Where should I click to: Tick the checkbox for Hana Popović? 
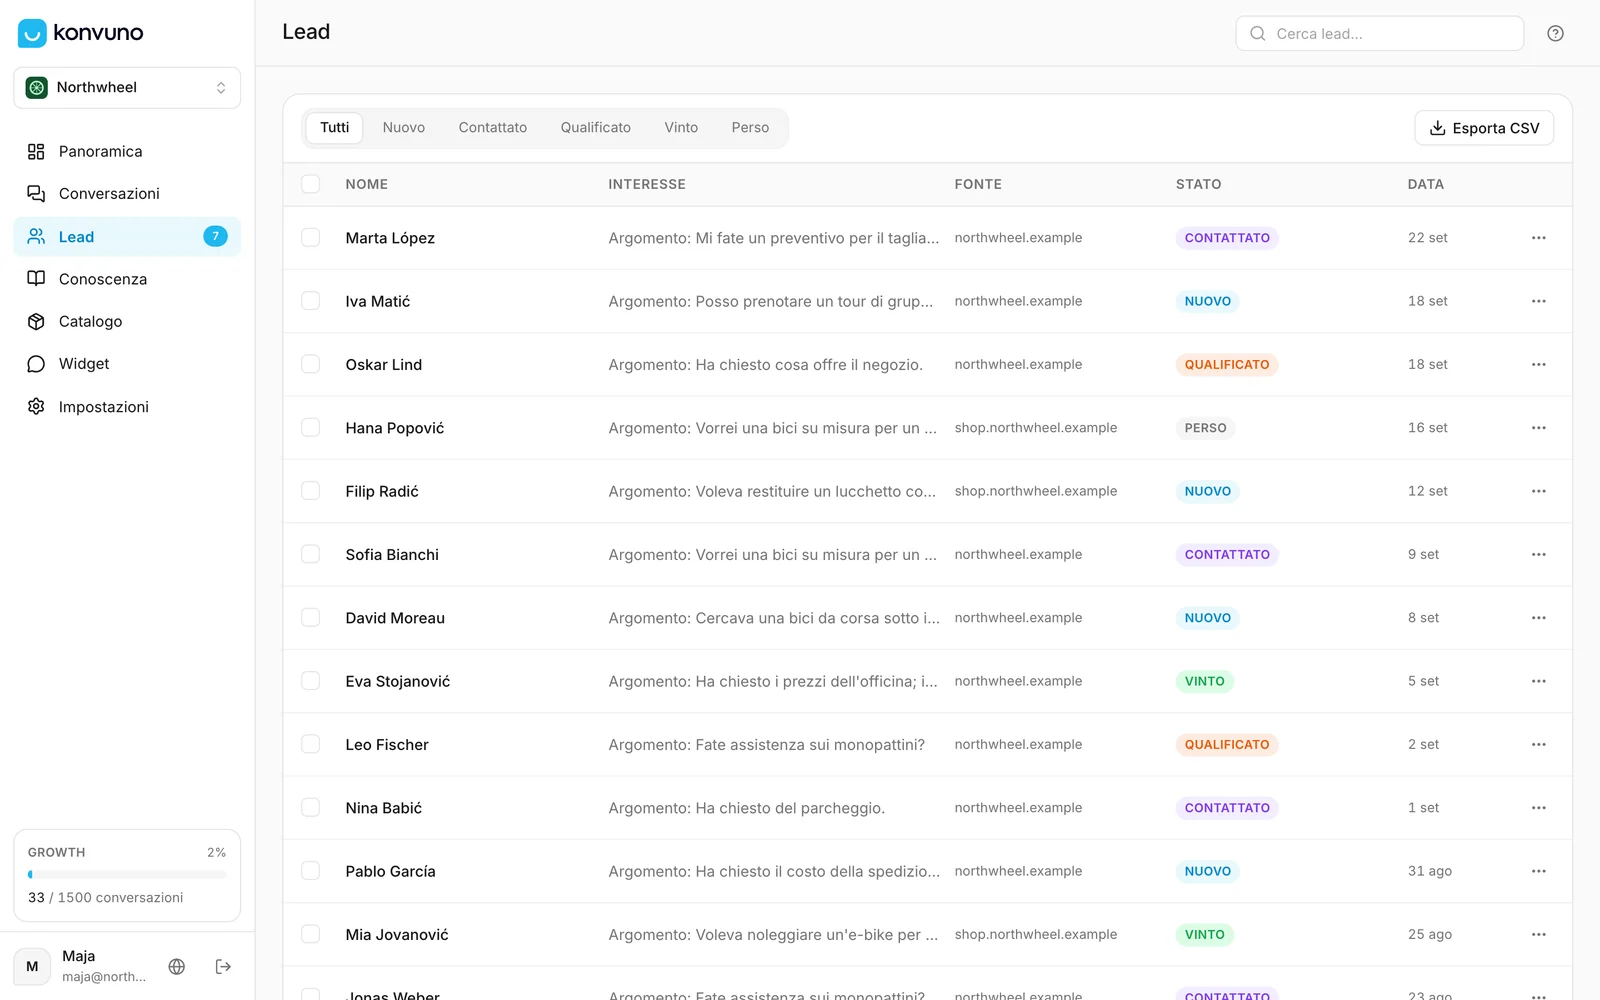[311, 428]
